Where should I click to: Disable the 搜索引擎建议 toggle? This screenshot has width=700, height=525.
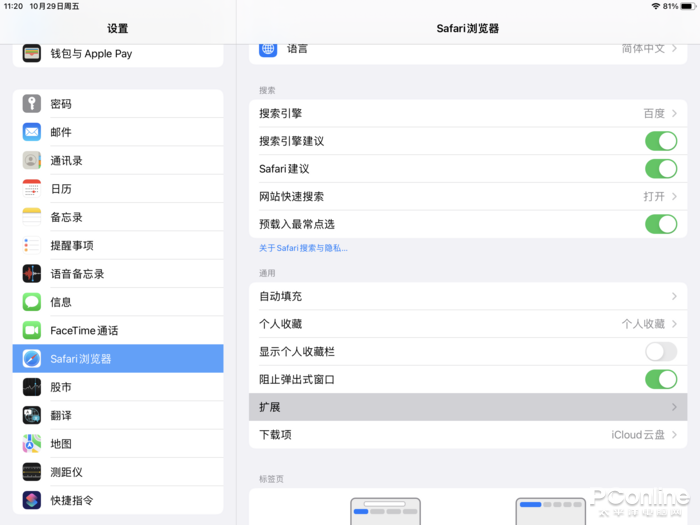click(x=660, y=141)
